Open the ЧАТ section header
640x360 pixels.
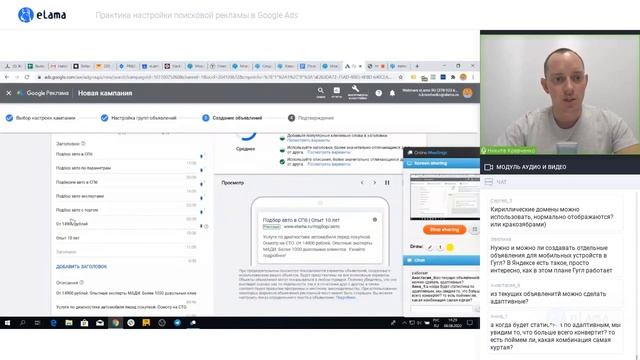(560, 182)
